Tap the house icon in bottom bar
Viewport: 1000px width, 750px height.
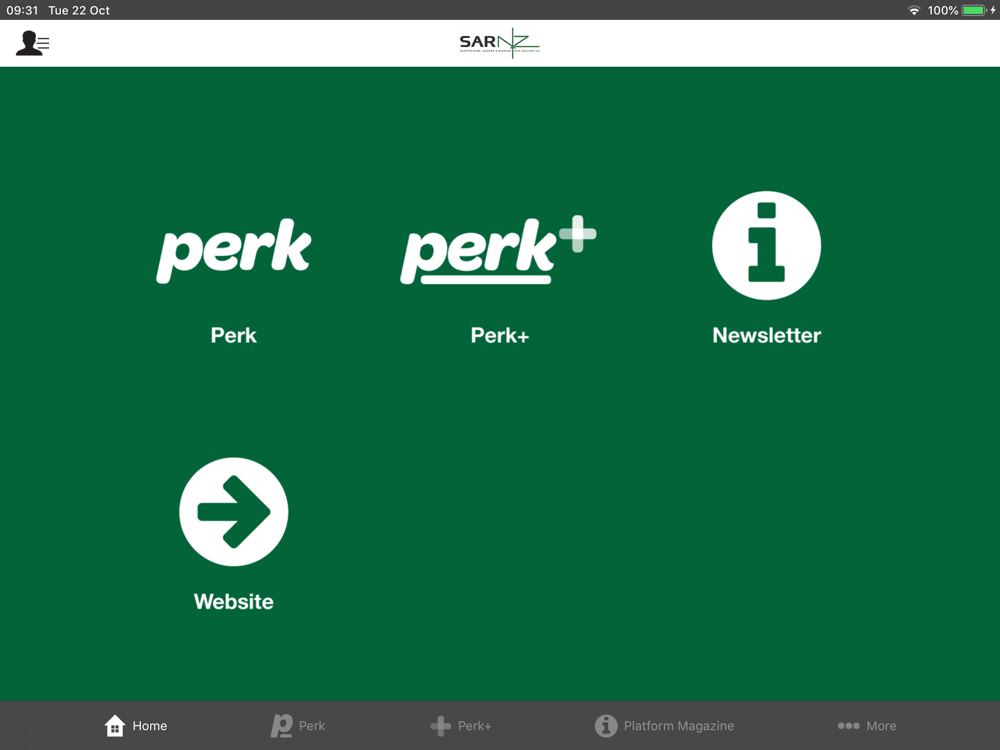click(x=115, y=726)
